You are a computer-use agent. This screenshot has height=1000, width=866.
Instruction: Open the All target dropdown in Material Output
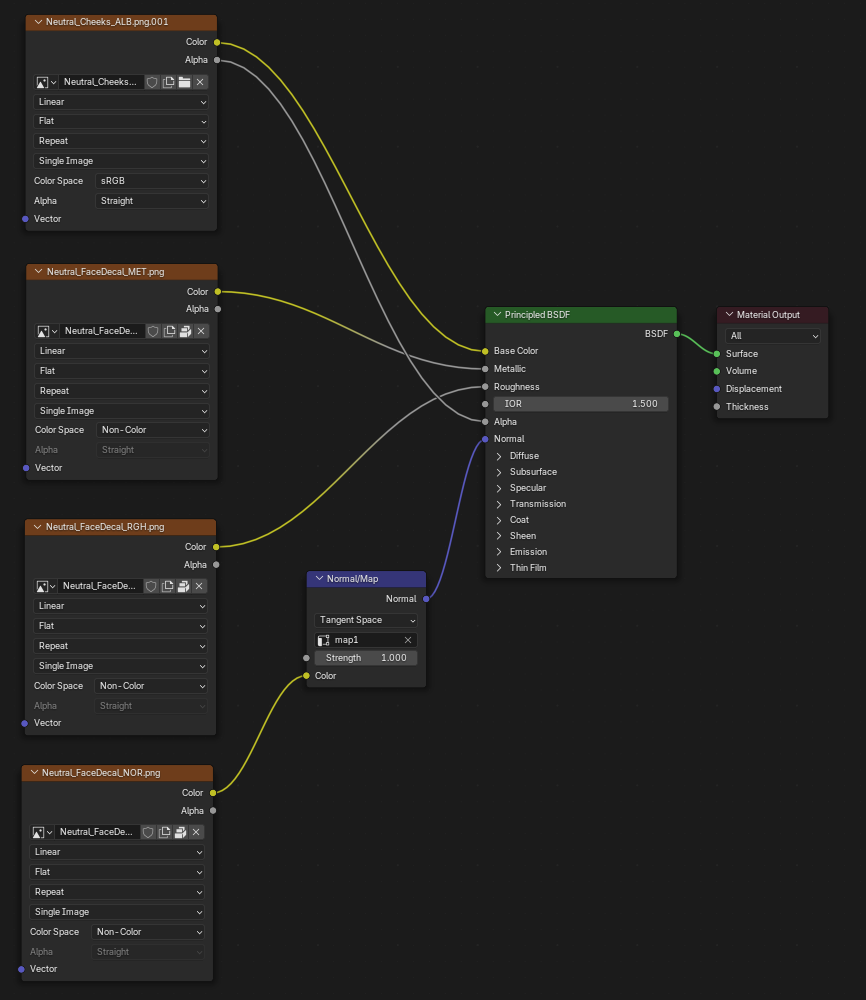(x=773, y=336)
